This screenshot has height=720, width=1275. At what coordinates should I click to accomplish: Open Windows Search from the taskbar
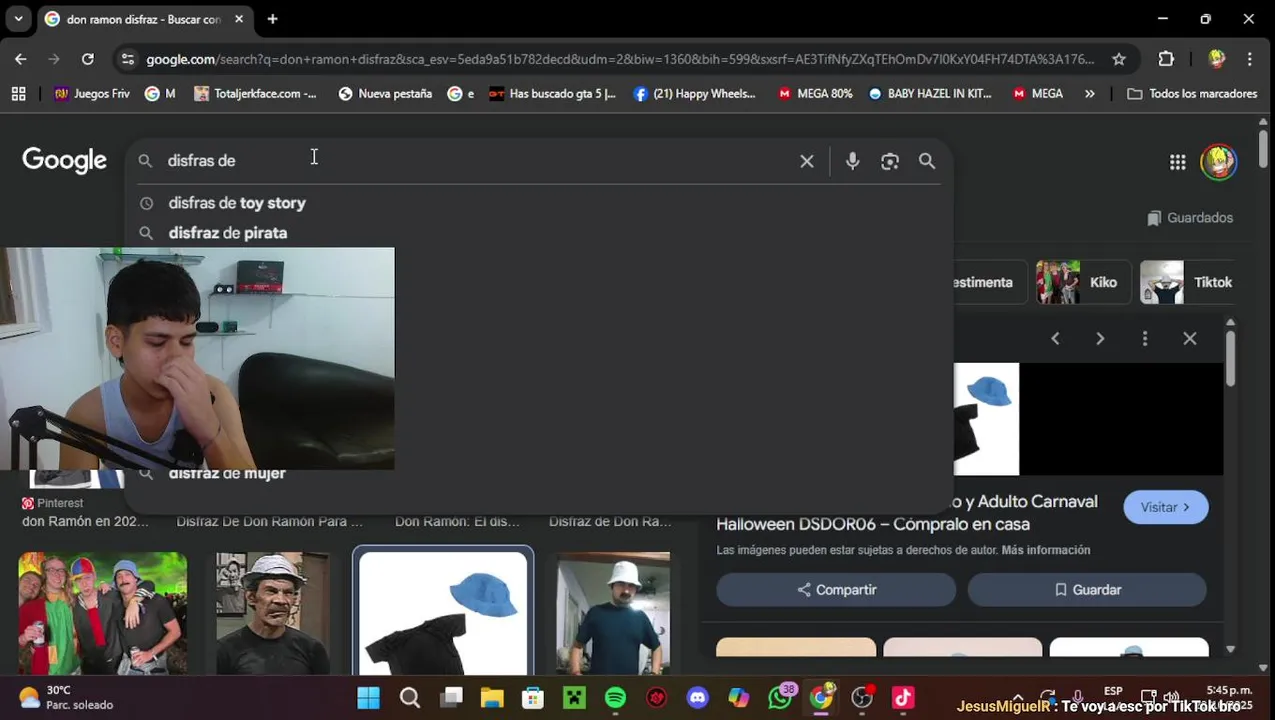pos(410,697)
